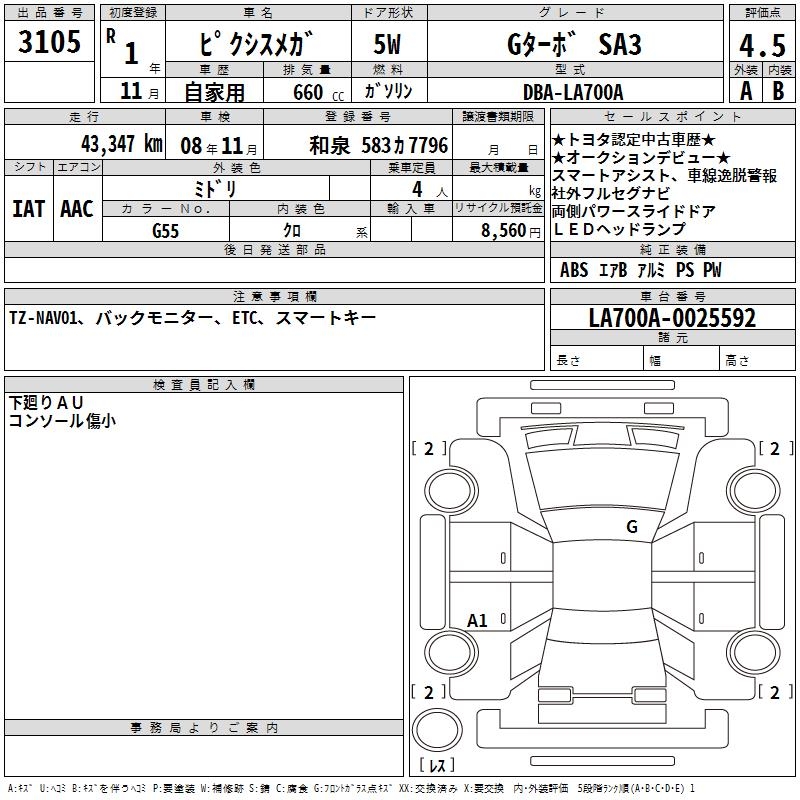800x800 pixels.
Task: Click the legend entry U:ヘコミ
Action: (x=53, y=788)
